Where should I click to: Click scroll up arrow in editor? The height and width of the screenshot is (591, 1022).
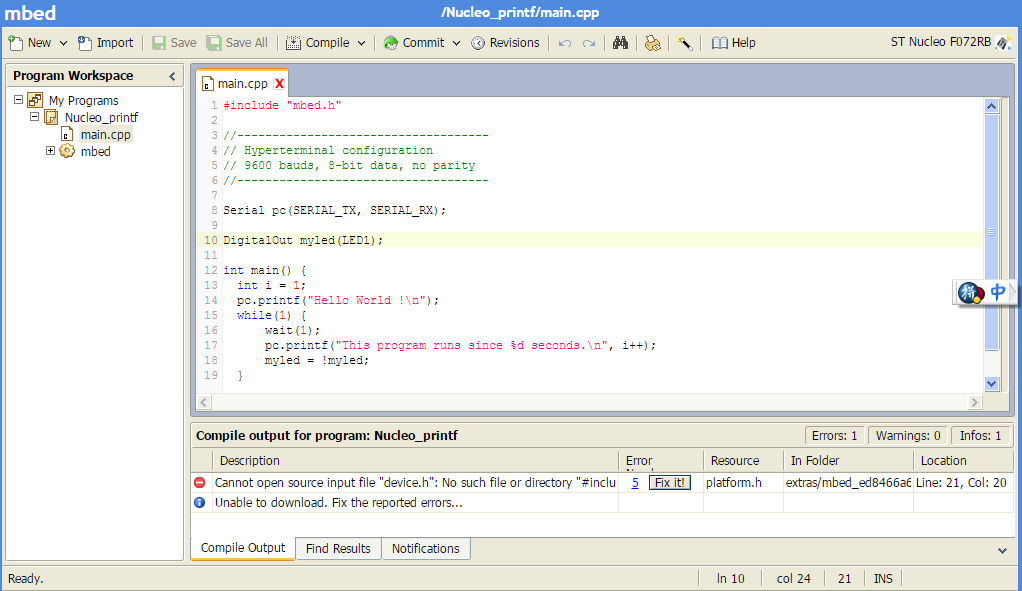pyautogui.click(x=991, y=106)
